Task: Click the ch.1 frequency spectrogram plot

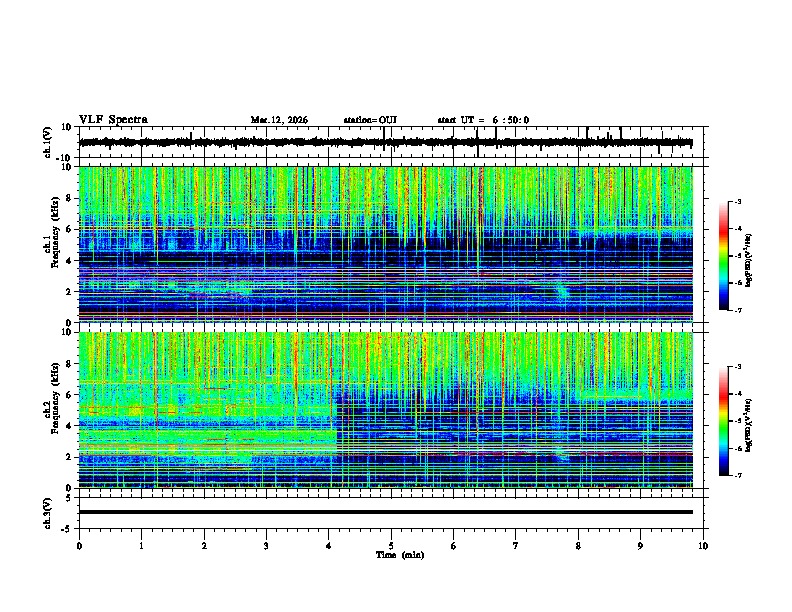Action: [386, 244]
